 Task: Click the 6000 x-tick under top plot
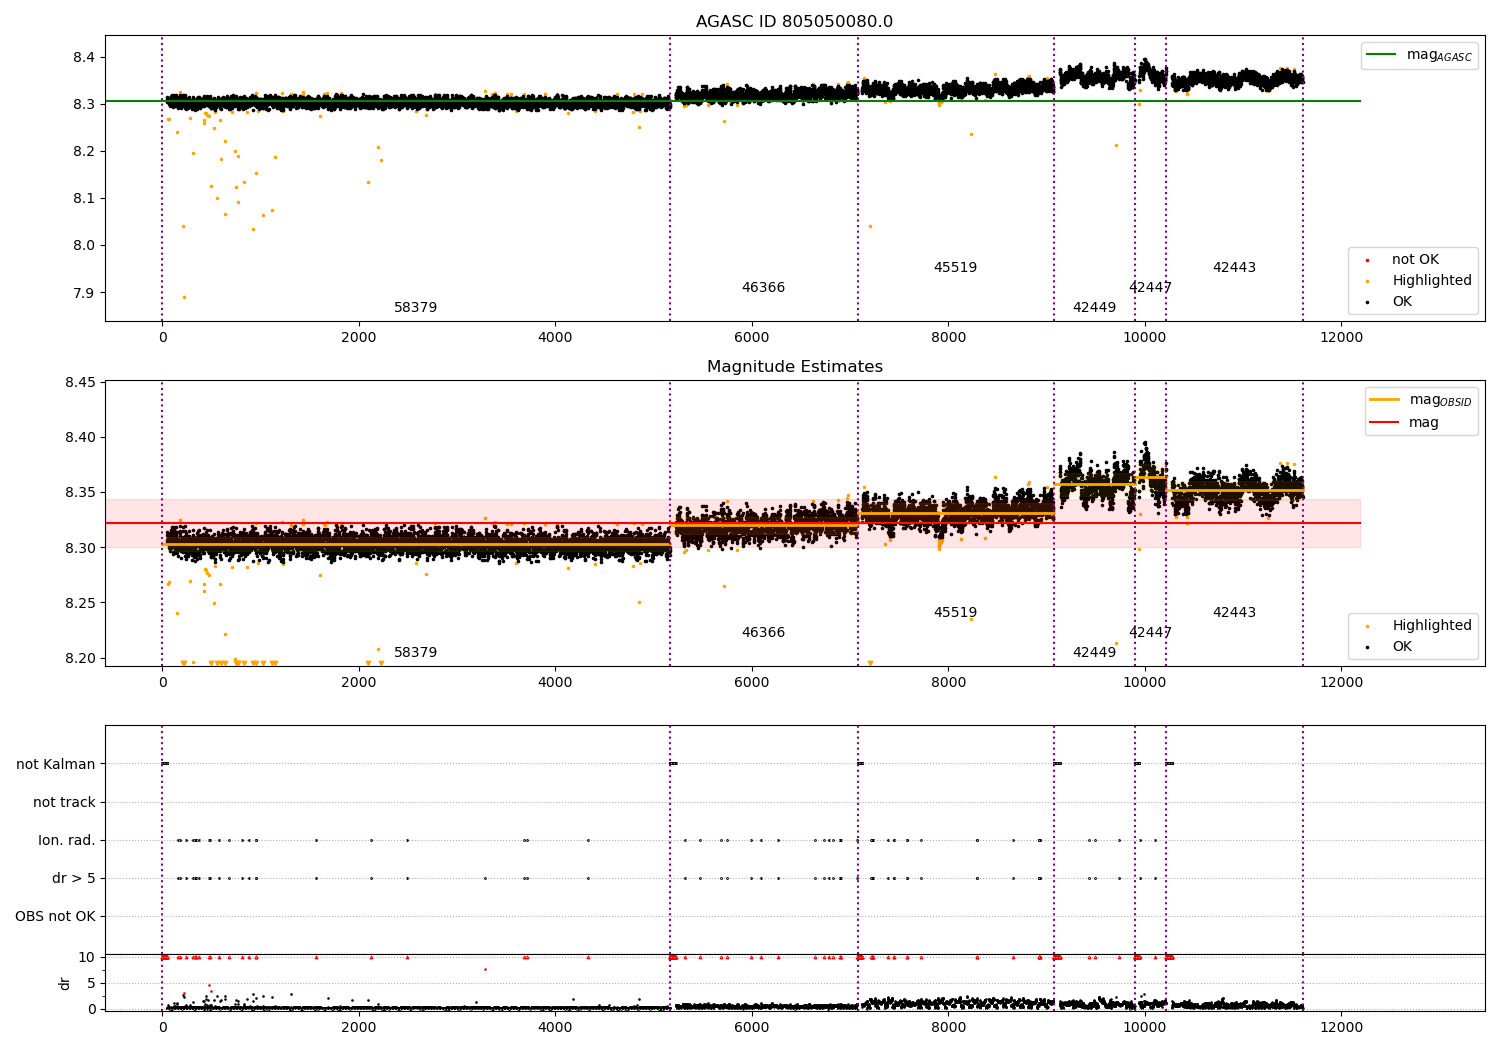coord(751,338)
